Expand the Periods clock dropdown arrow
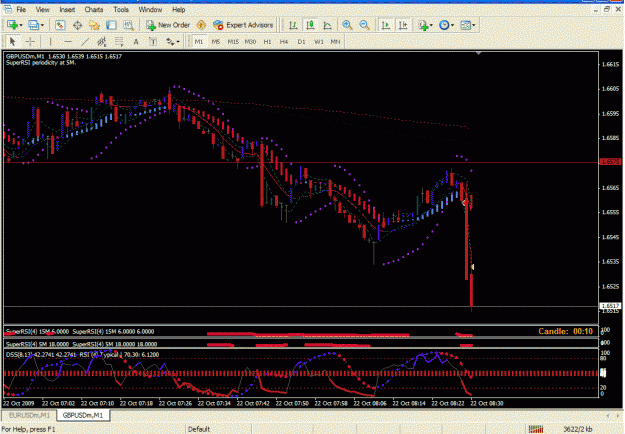This screenshot has width=625, height=434. pyautogui.click(x=452, y=26)
